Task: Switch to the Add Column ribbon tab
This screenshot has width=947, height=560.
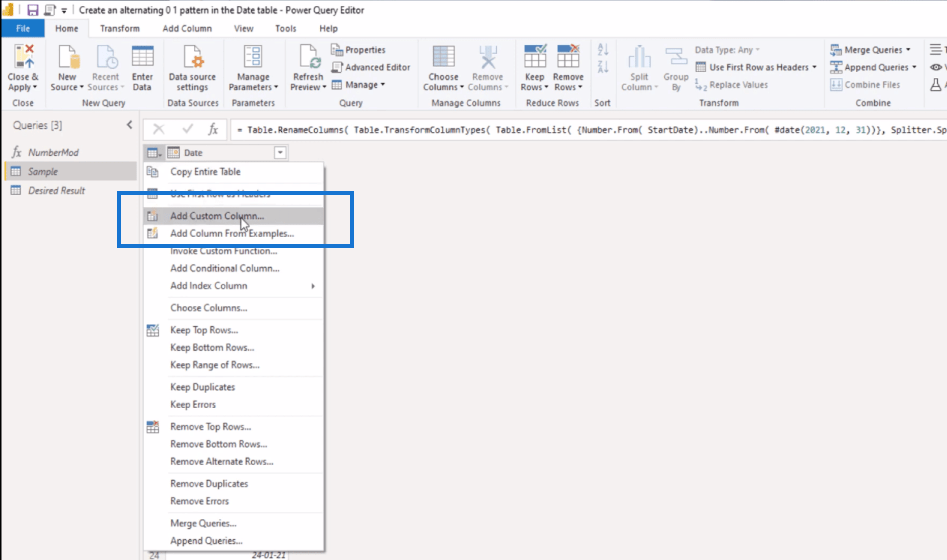Action: coord(187,28)
